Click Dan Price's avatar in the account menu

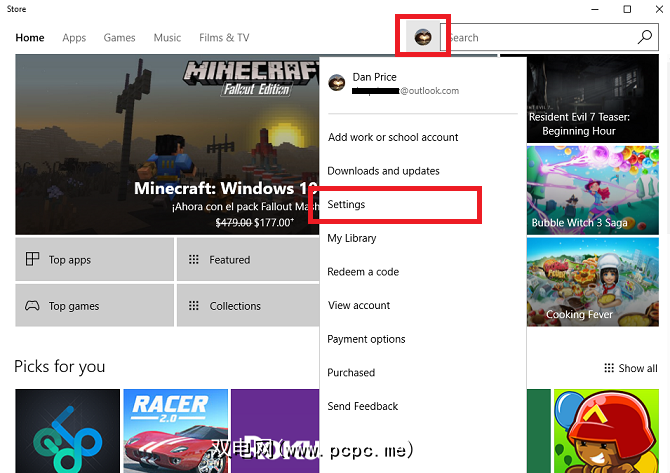[x=337, y=82]
